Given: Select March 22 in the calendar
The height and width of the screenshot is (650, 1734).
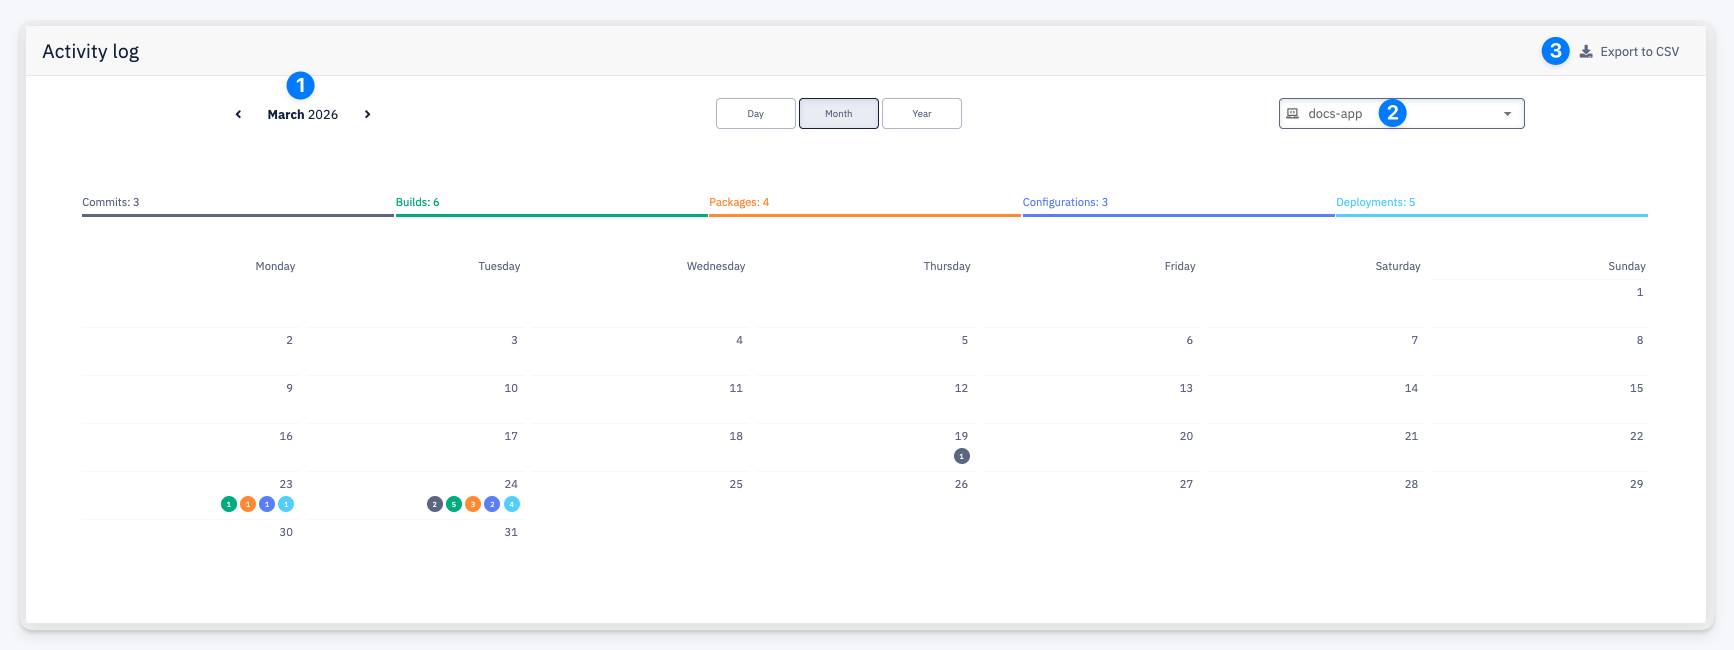Looking at the screenshot, I should tap(1636, 436).
